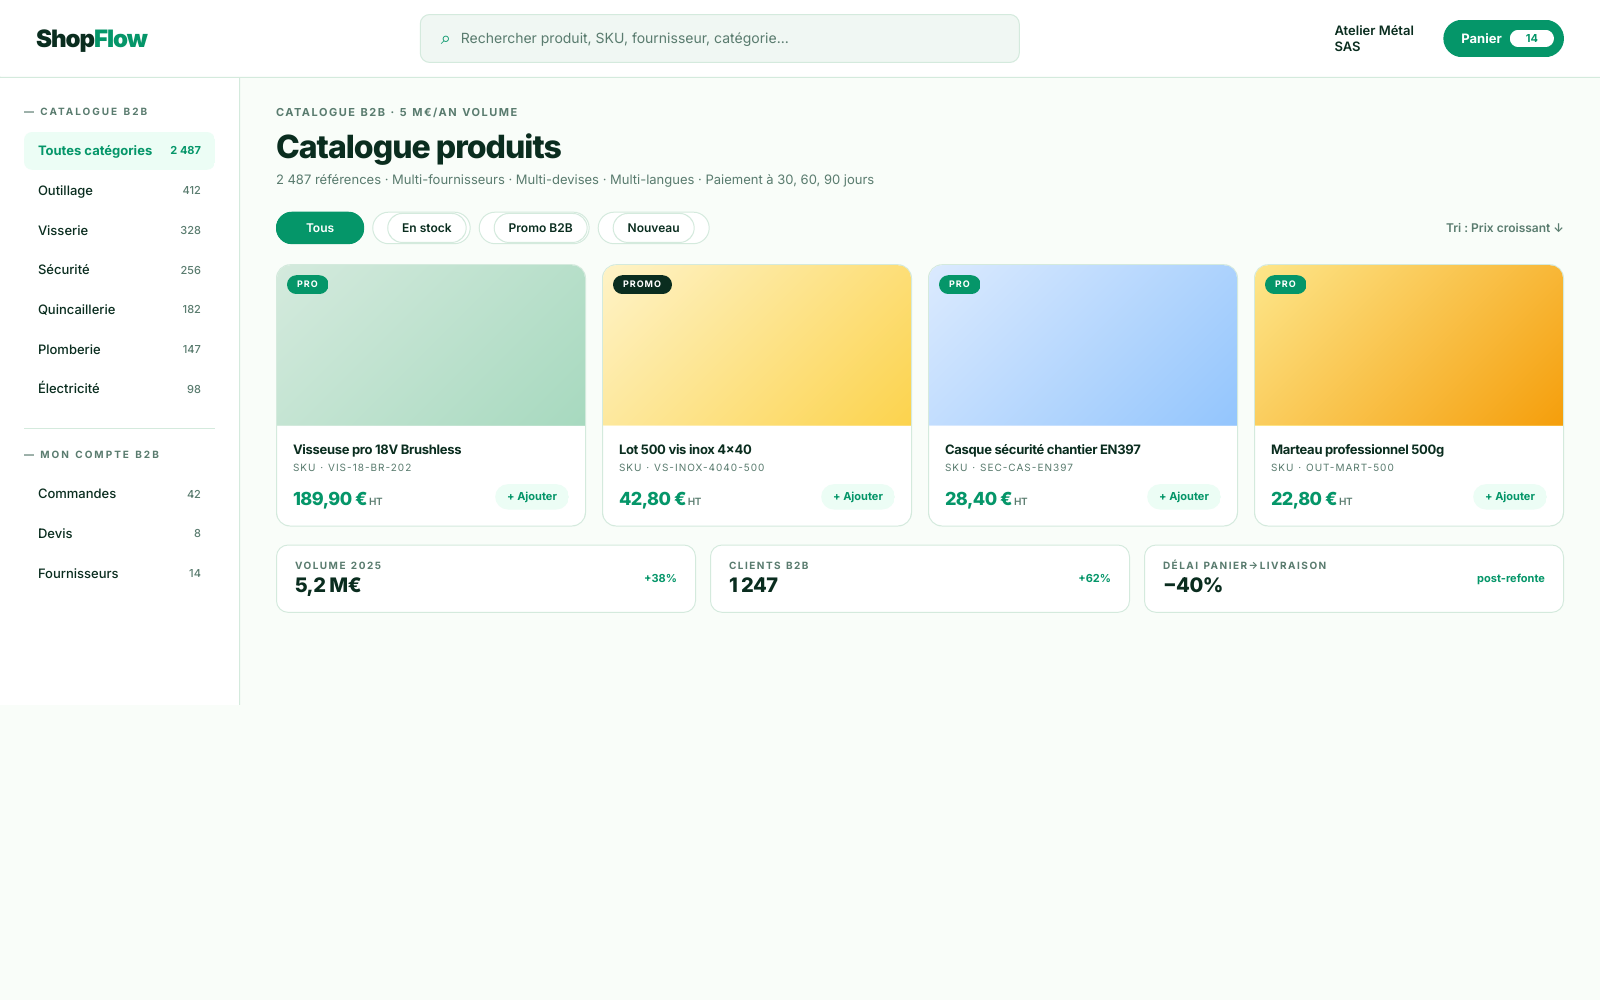Image resolution: width=1600 pixels, height=1000 pixels.
Task: Open the Tri : Prix croissant sort menu
Action: [1504, 228]
